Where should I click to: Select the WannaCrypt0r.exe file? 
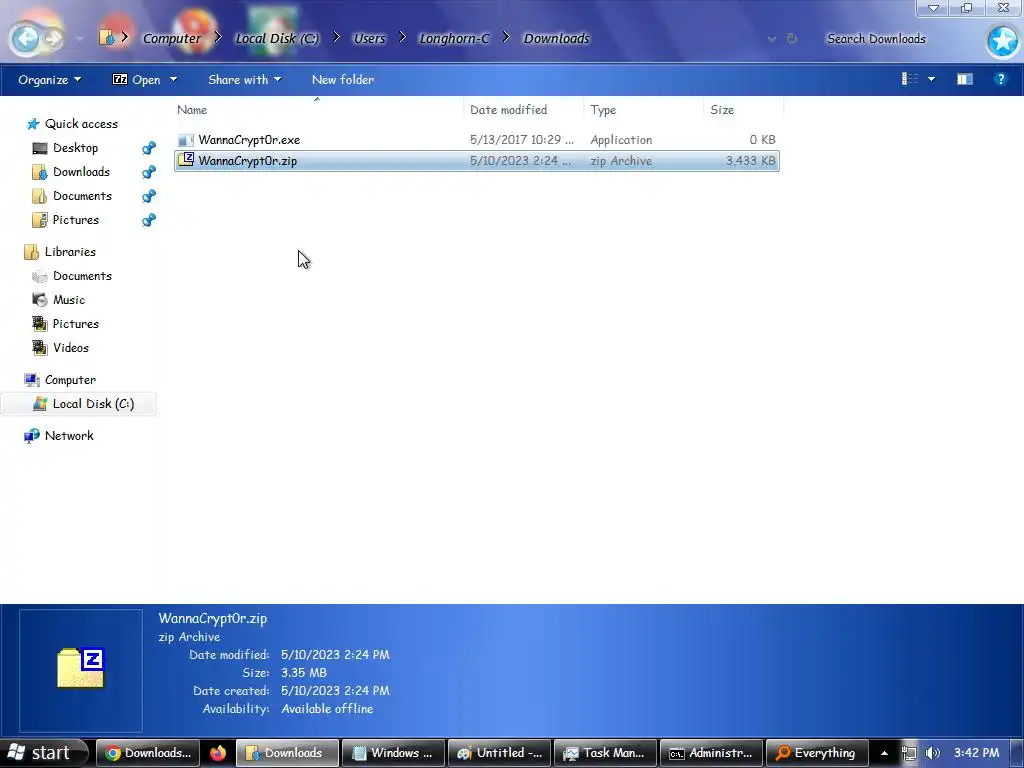pyautogui.click(x=477, y=140)
